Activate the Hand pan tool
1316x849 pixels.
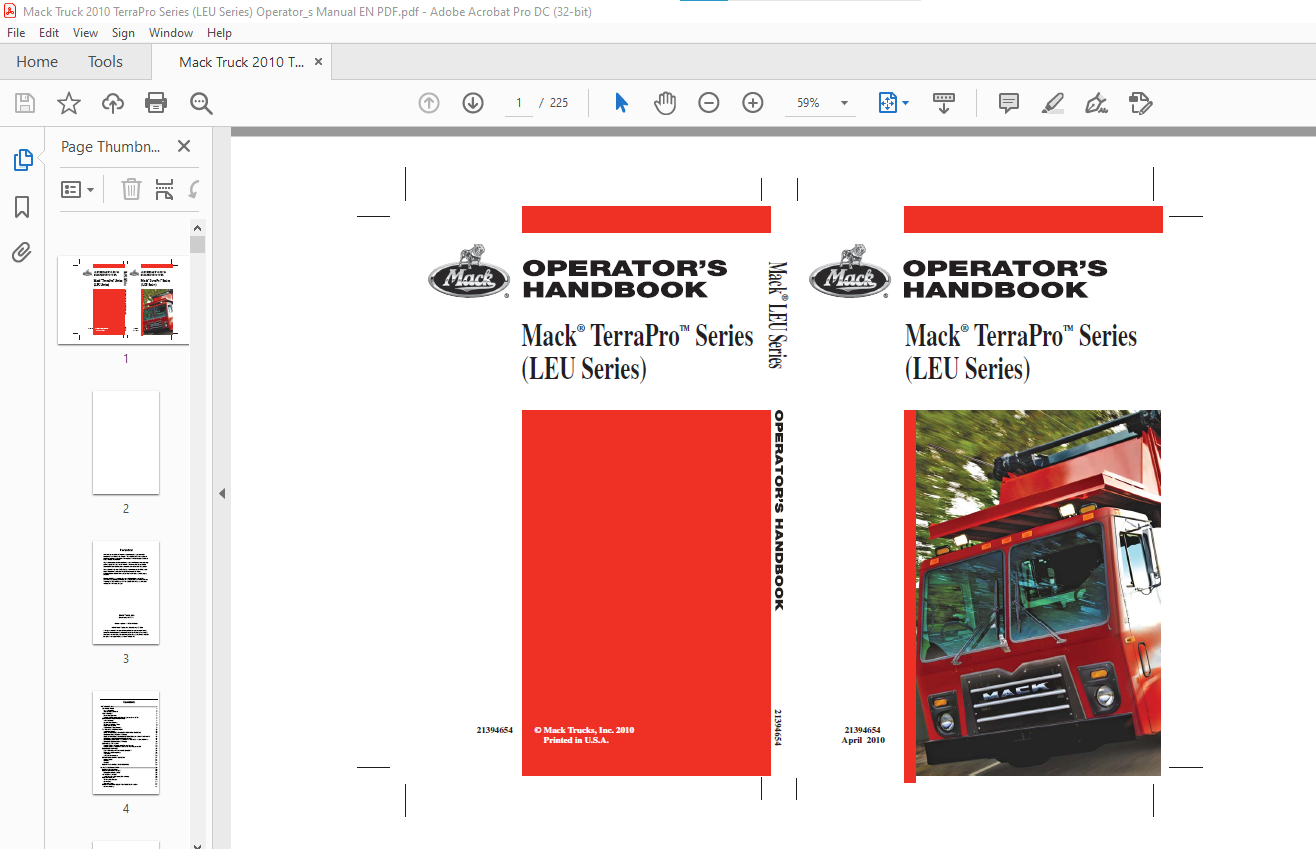coord(665,103)
